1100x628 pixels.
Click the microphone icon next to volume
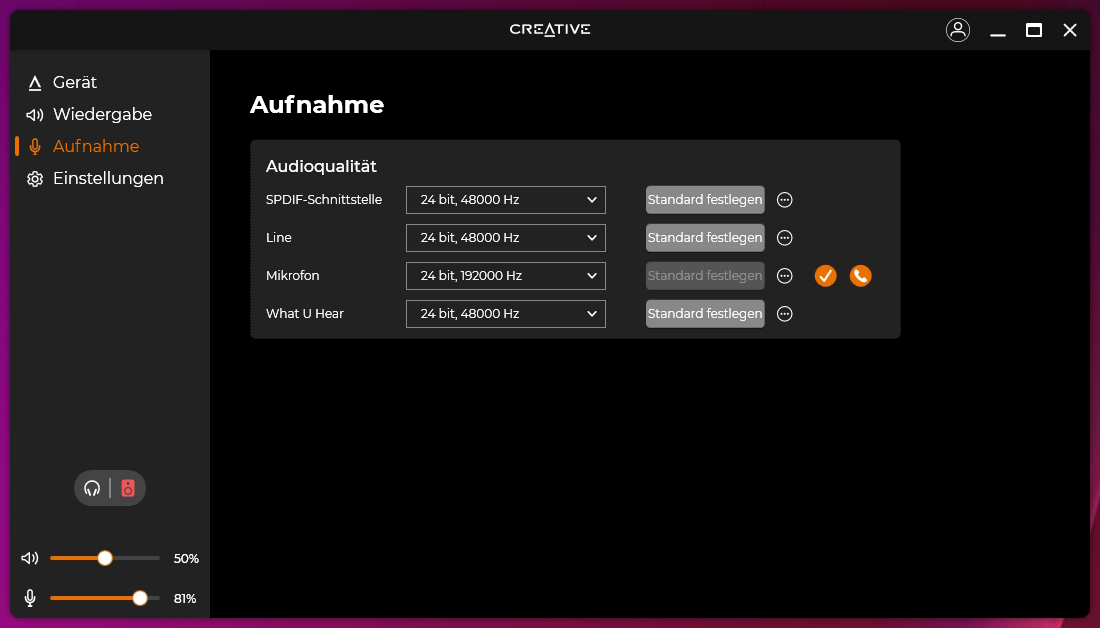tap(29, 597)
